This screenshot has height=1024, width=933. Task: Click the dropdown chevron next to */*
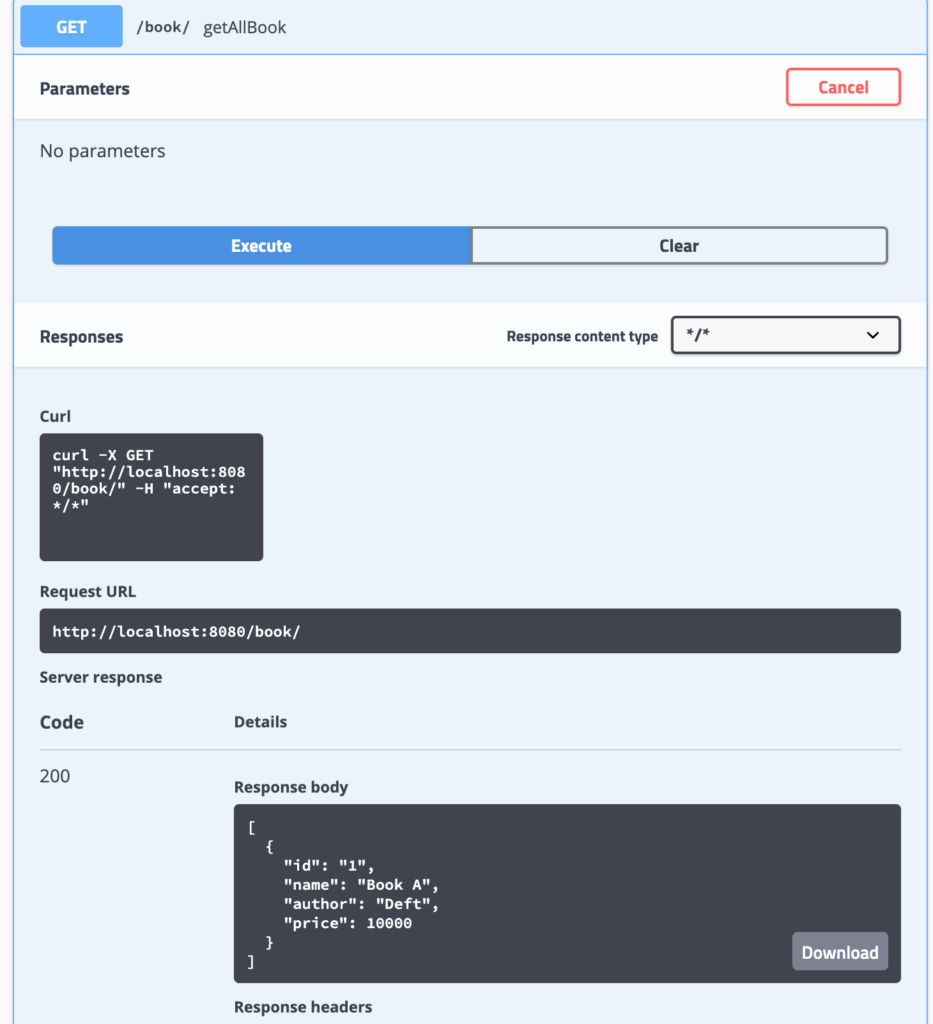point(871,335)
